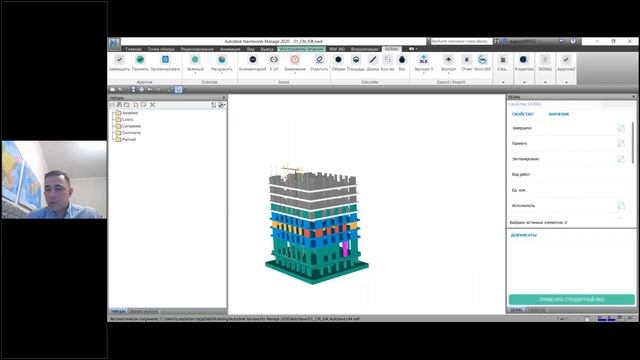This screenshot has height=360, width=640.
Task: Expand the Approve2 ribbon panel arrow
Action: pyautogui.click(x=566, y=82)
